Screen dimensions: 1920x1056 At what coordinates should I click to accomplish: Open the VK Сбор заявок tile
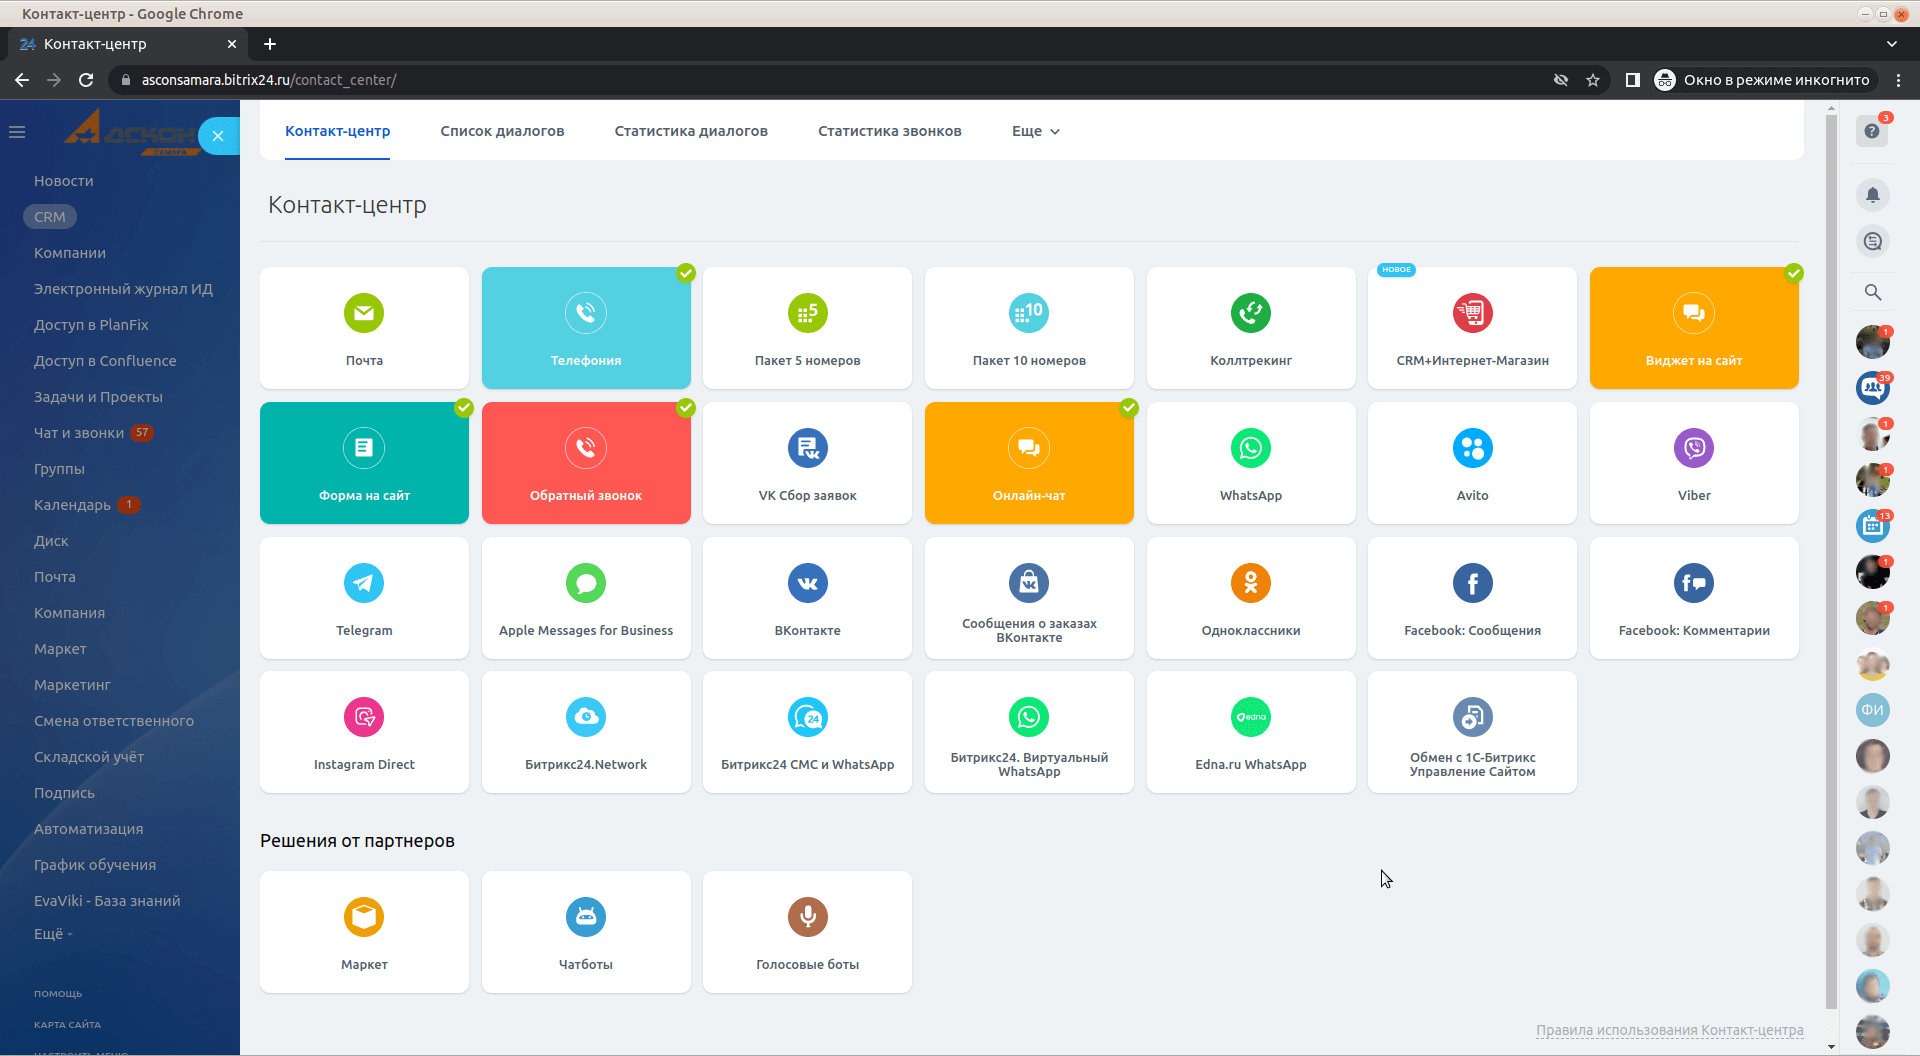(x=807, y=463)
